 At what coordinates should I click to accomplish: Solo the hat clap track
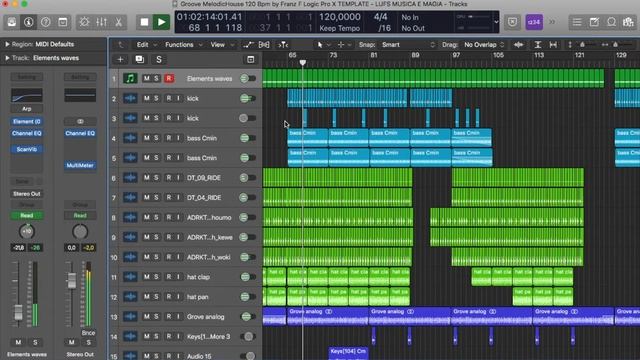pos(156,277)
